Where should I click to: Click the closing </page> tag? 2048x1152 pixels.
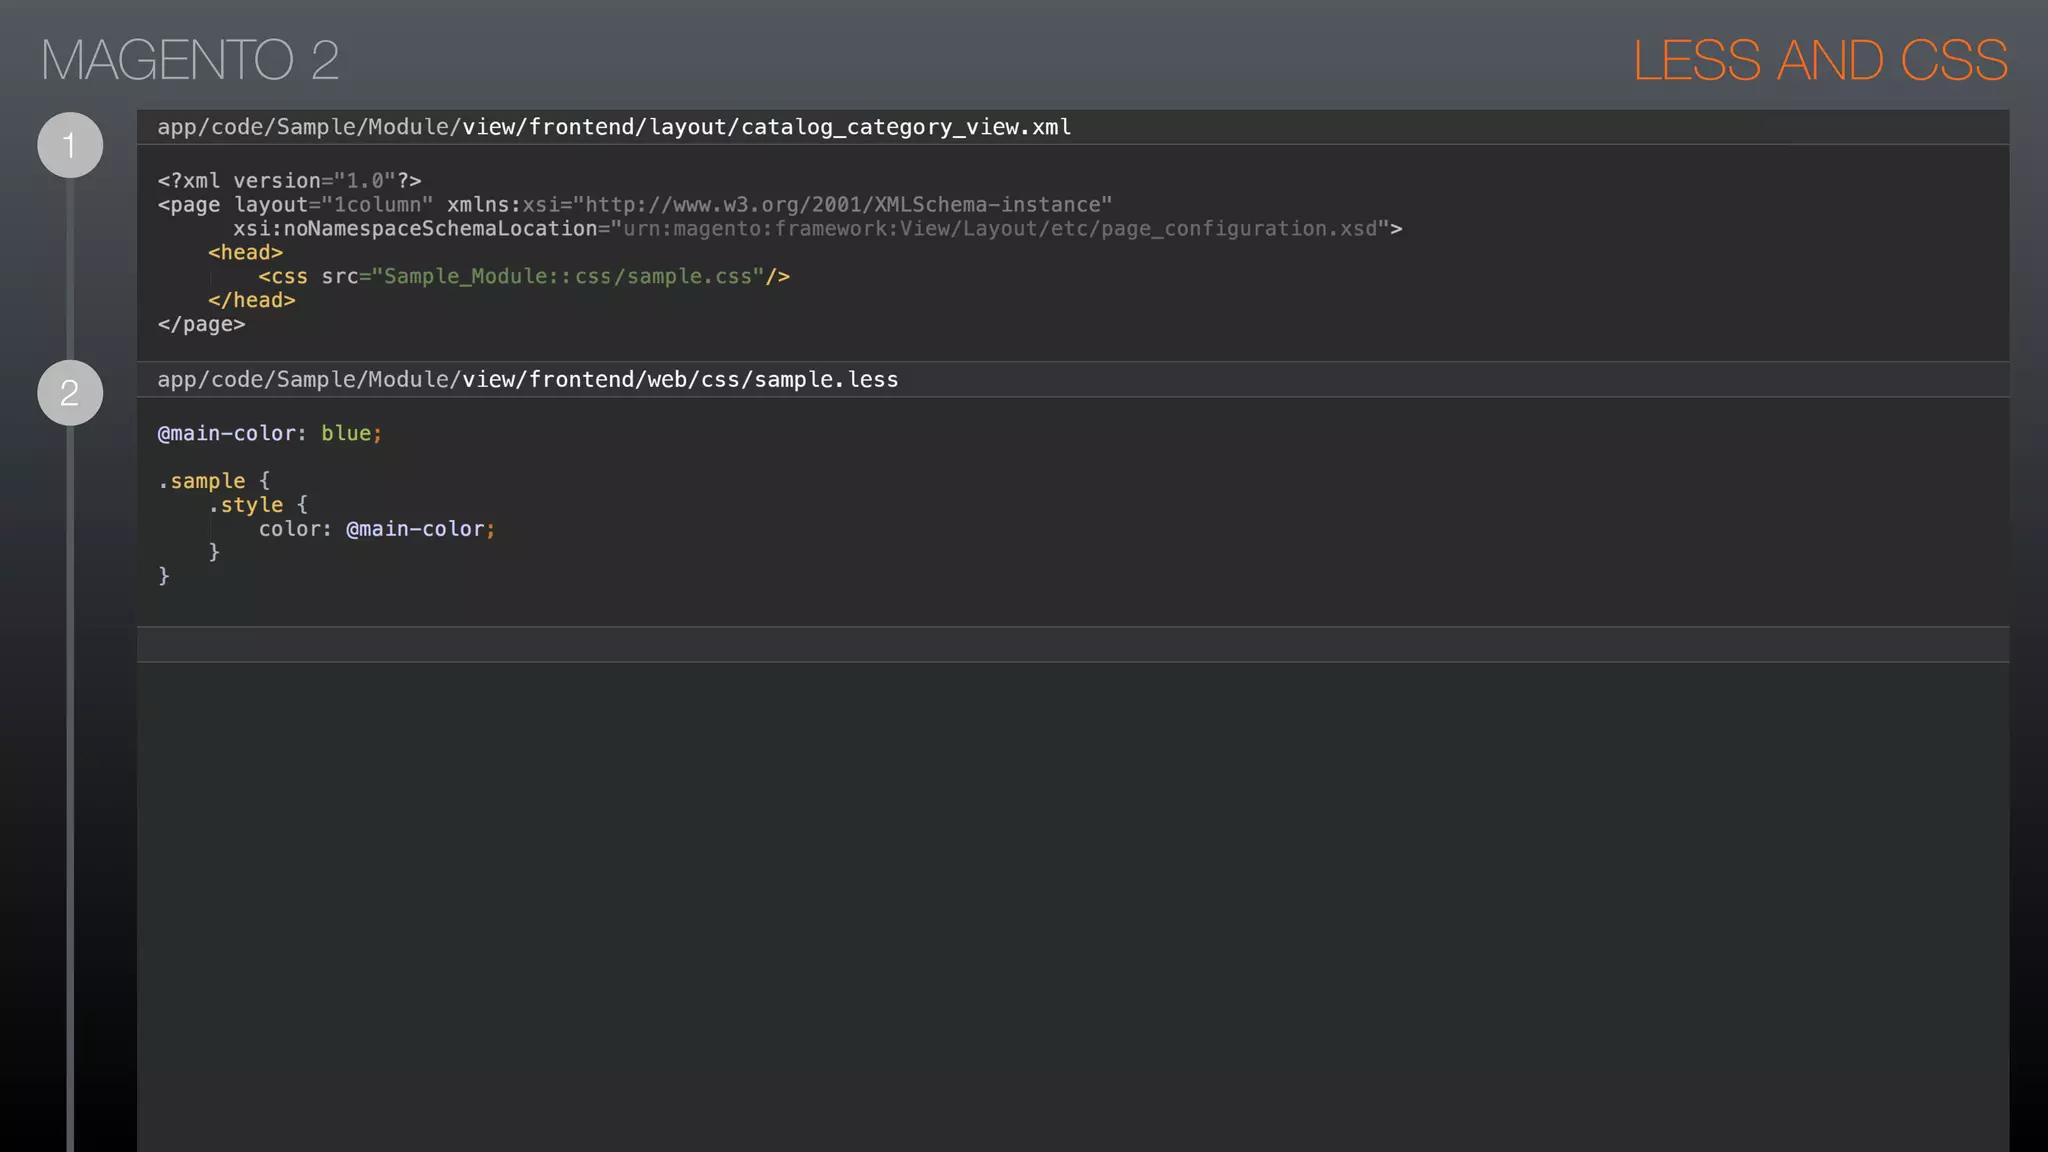(x=201, y=325)
